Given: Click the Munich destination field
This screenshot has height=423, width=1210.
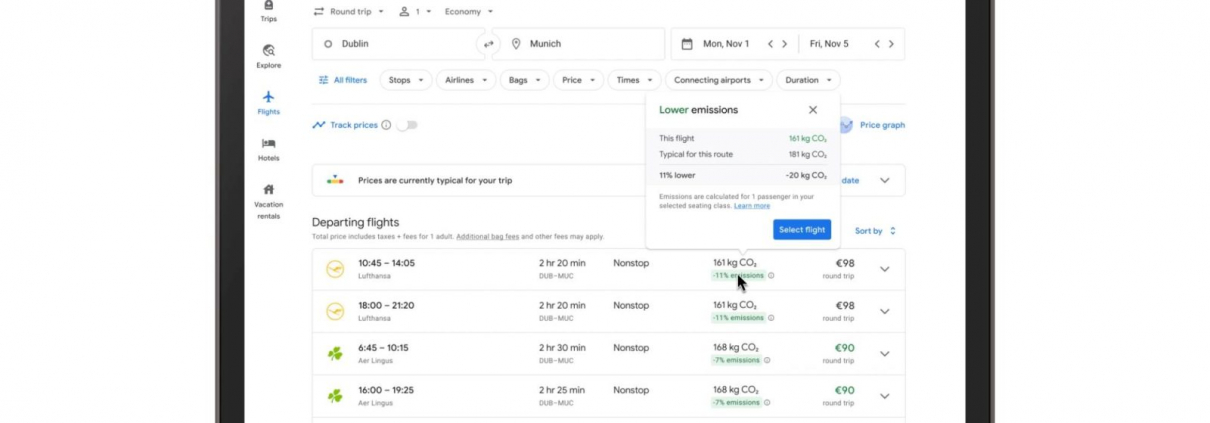Looking at the screenshot, I should tap(580, 44).
